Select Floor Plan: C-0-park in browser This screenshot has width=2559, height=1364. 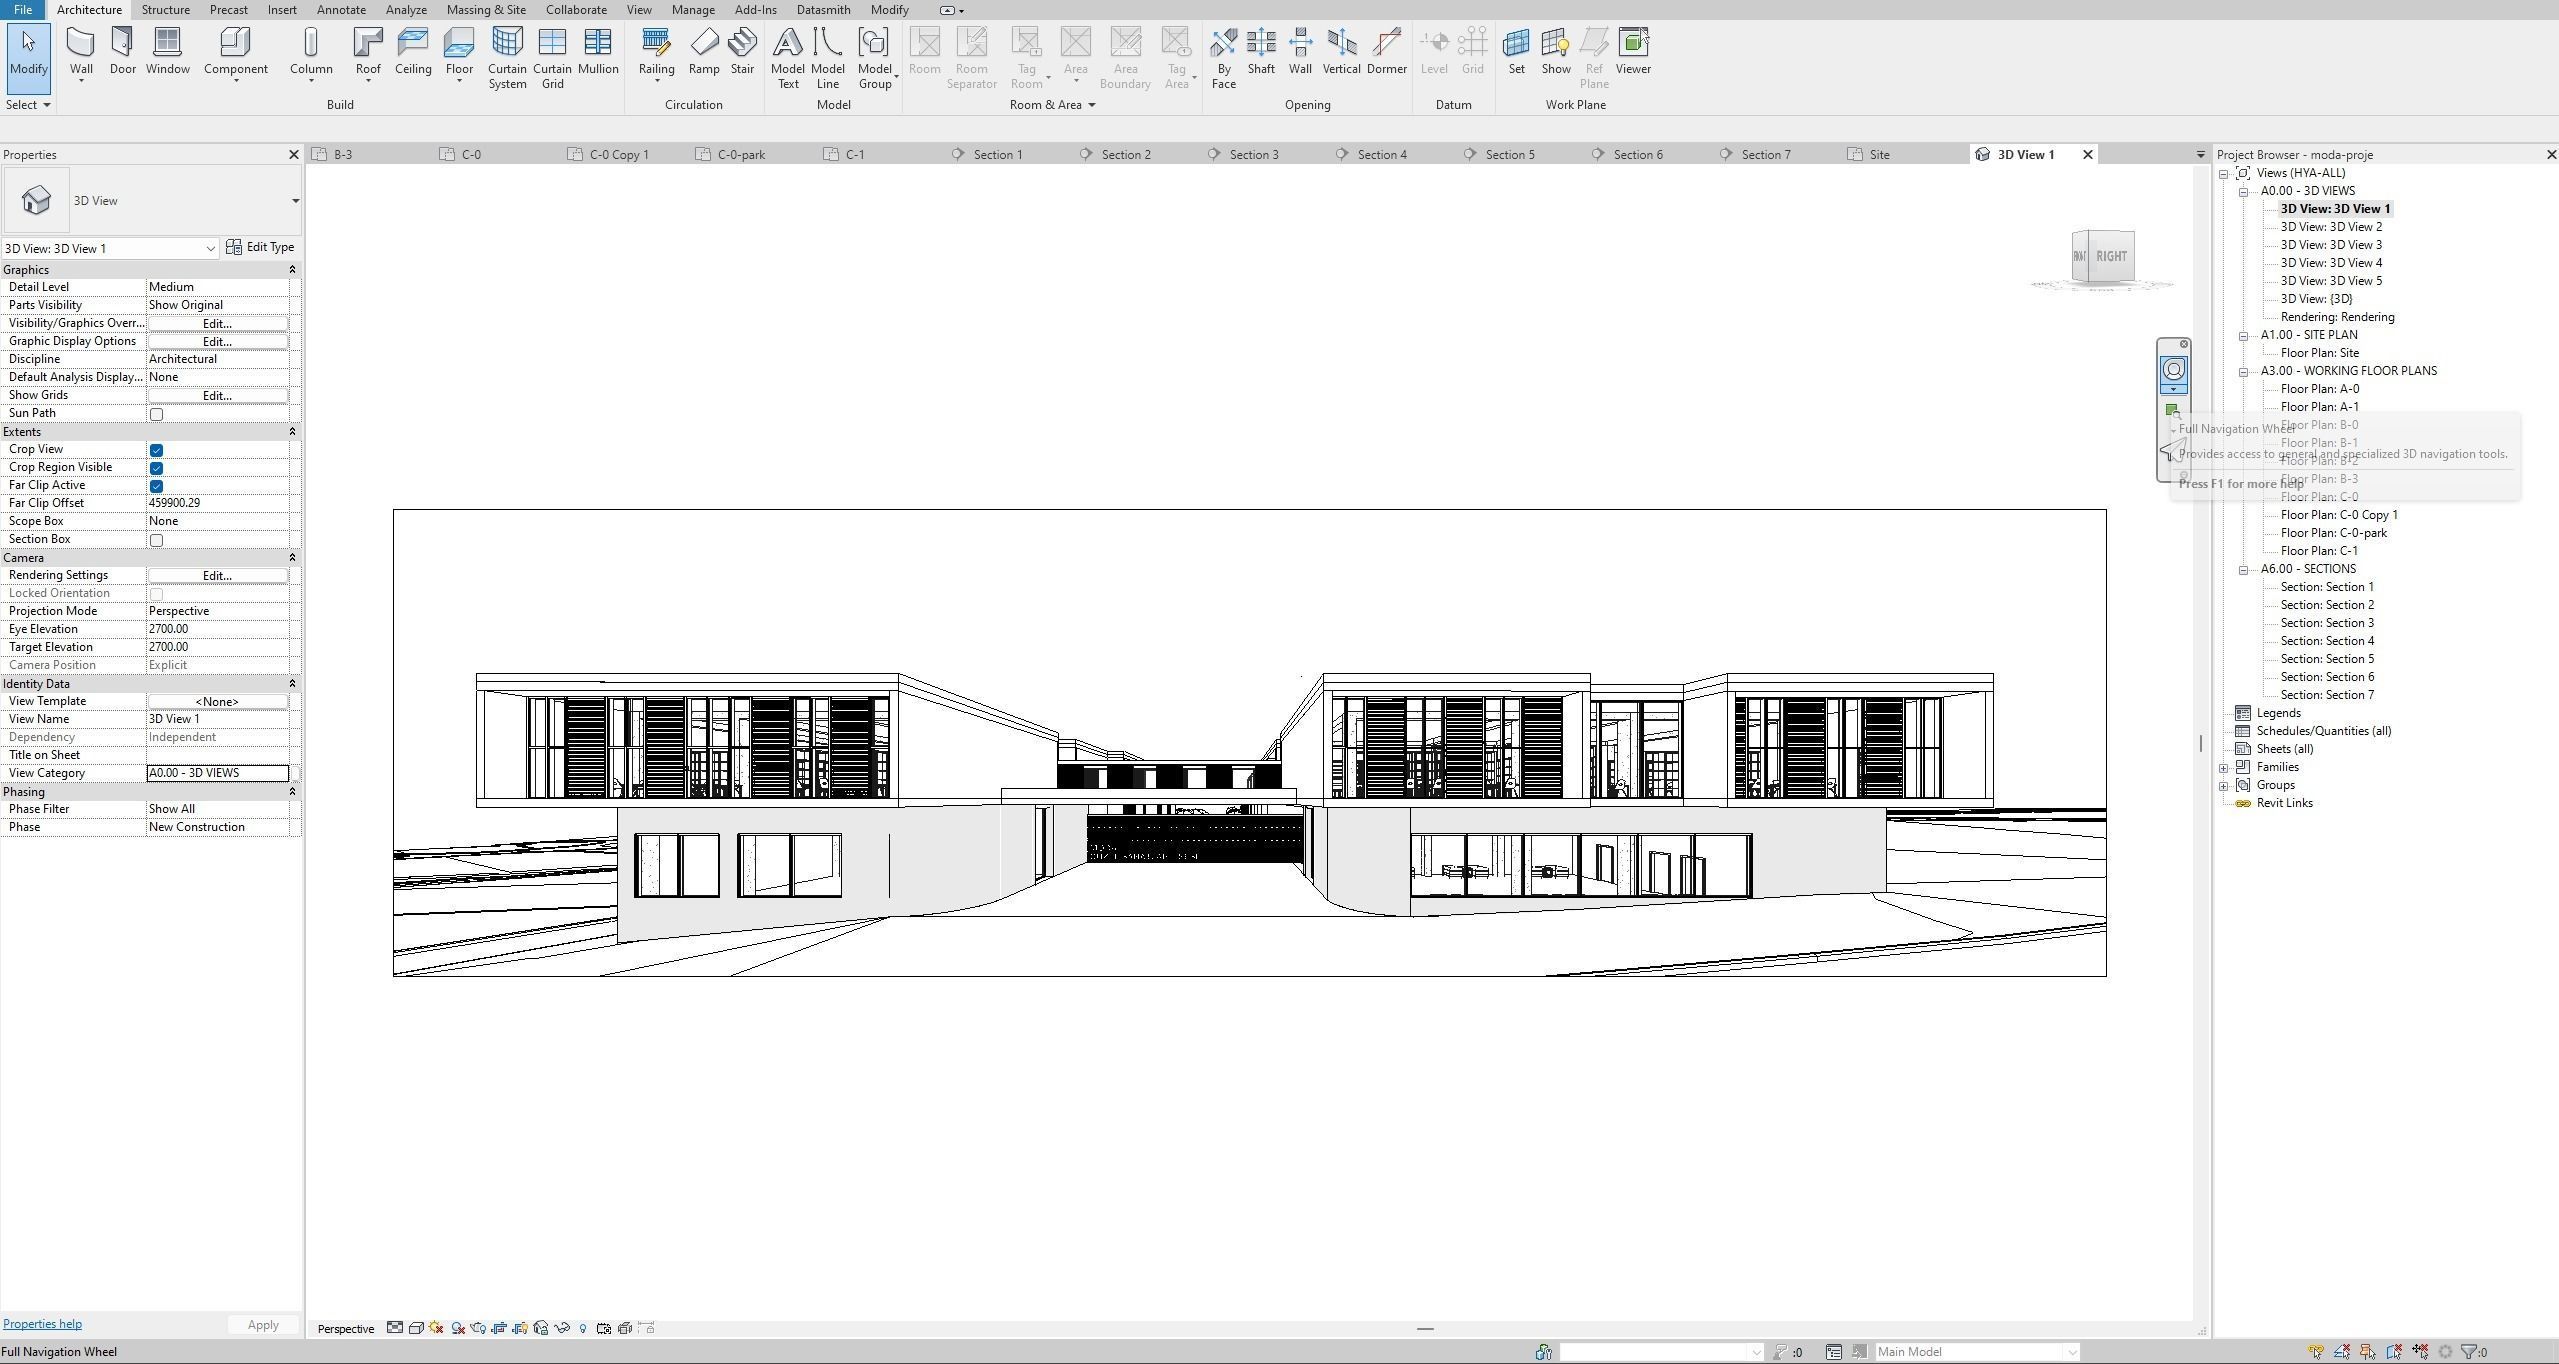(2333, 533)
